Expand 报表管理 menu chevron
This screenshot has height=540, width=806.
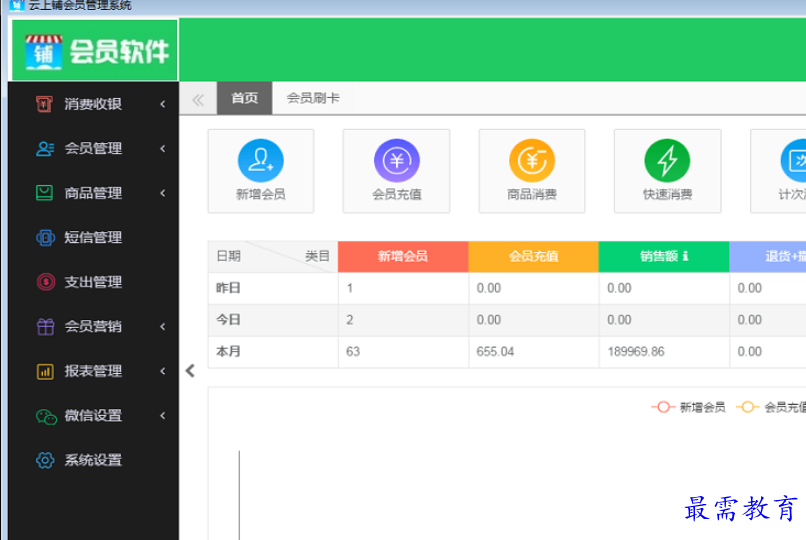(163, 371)
